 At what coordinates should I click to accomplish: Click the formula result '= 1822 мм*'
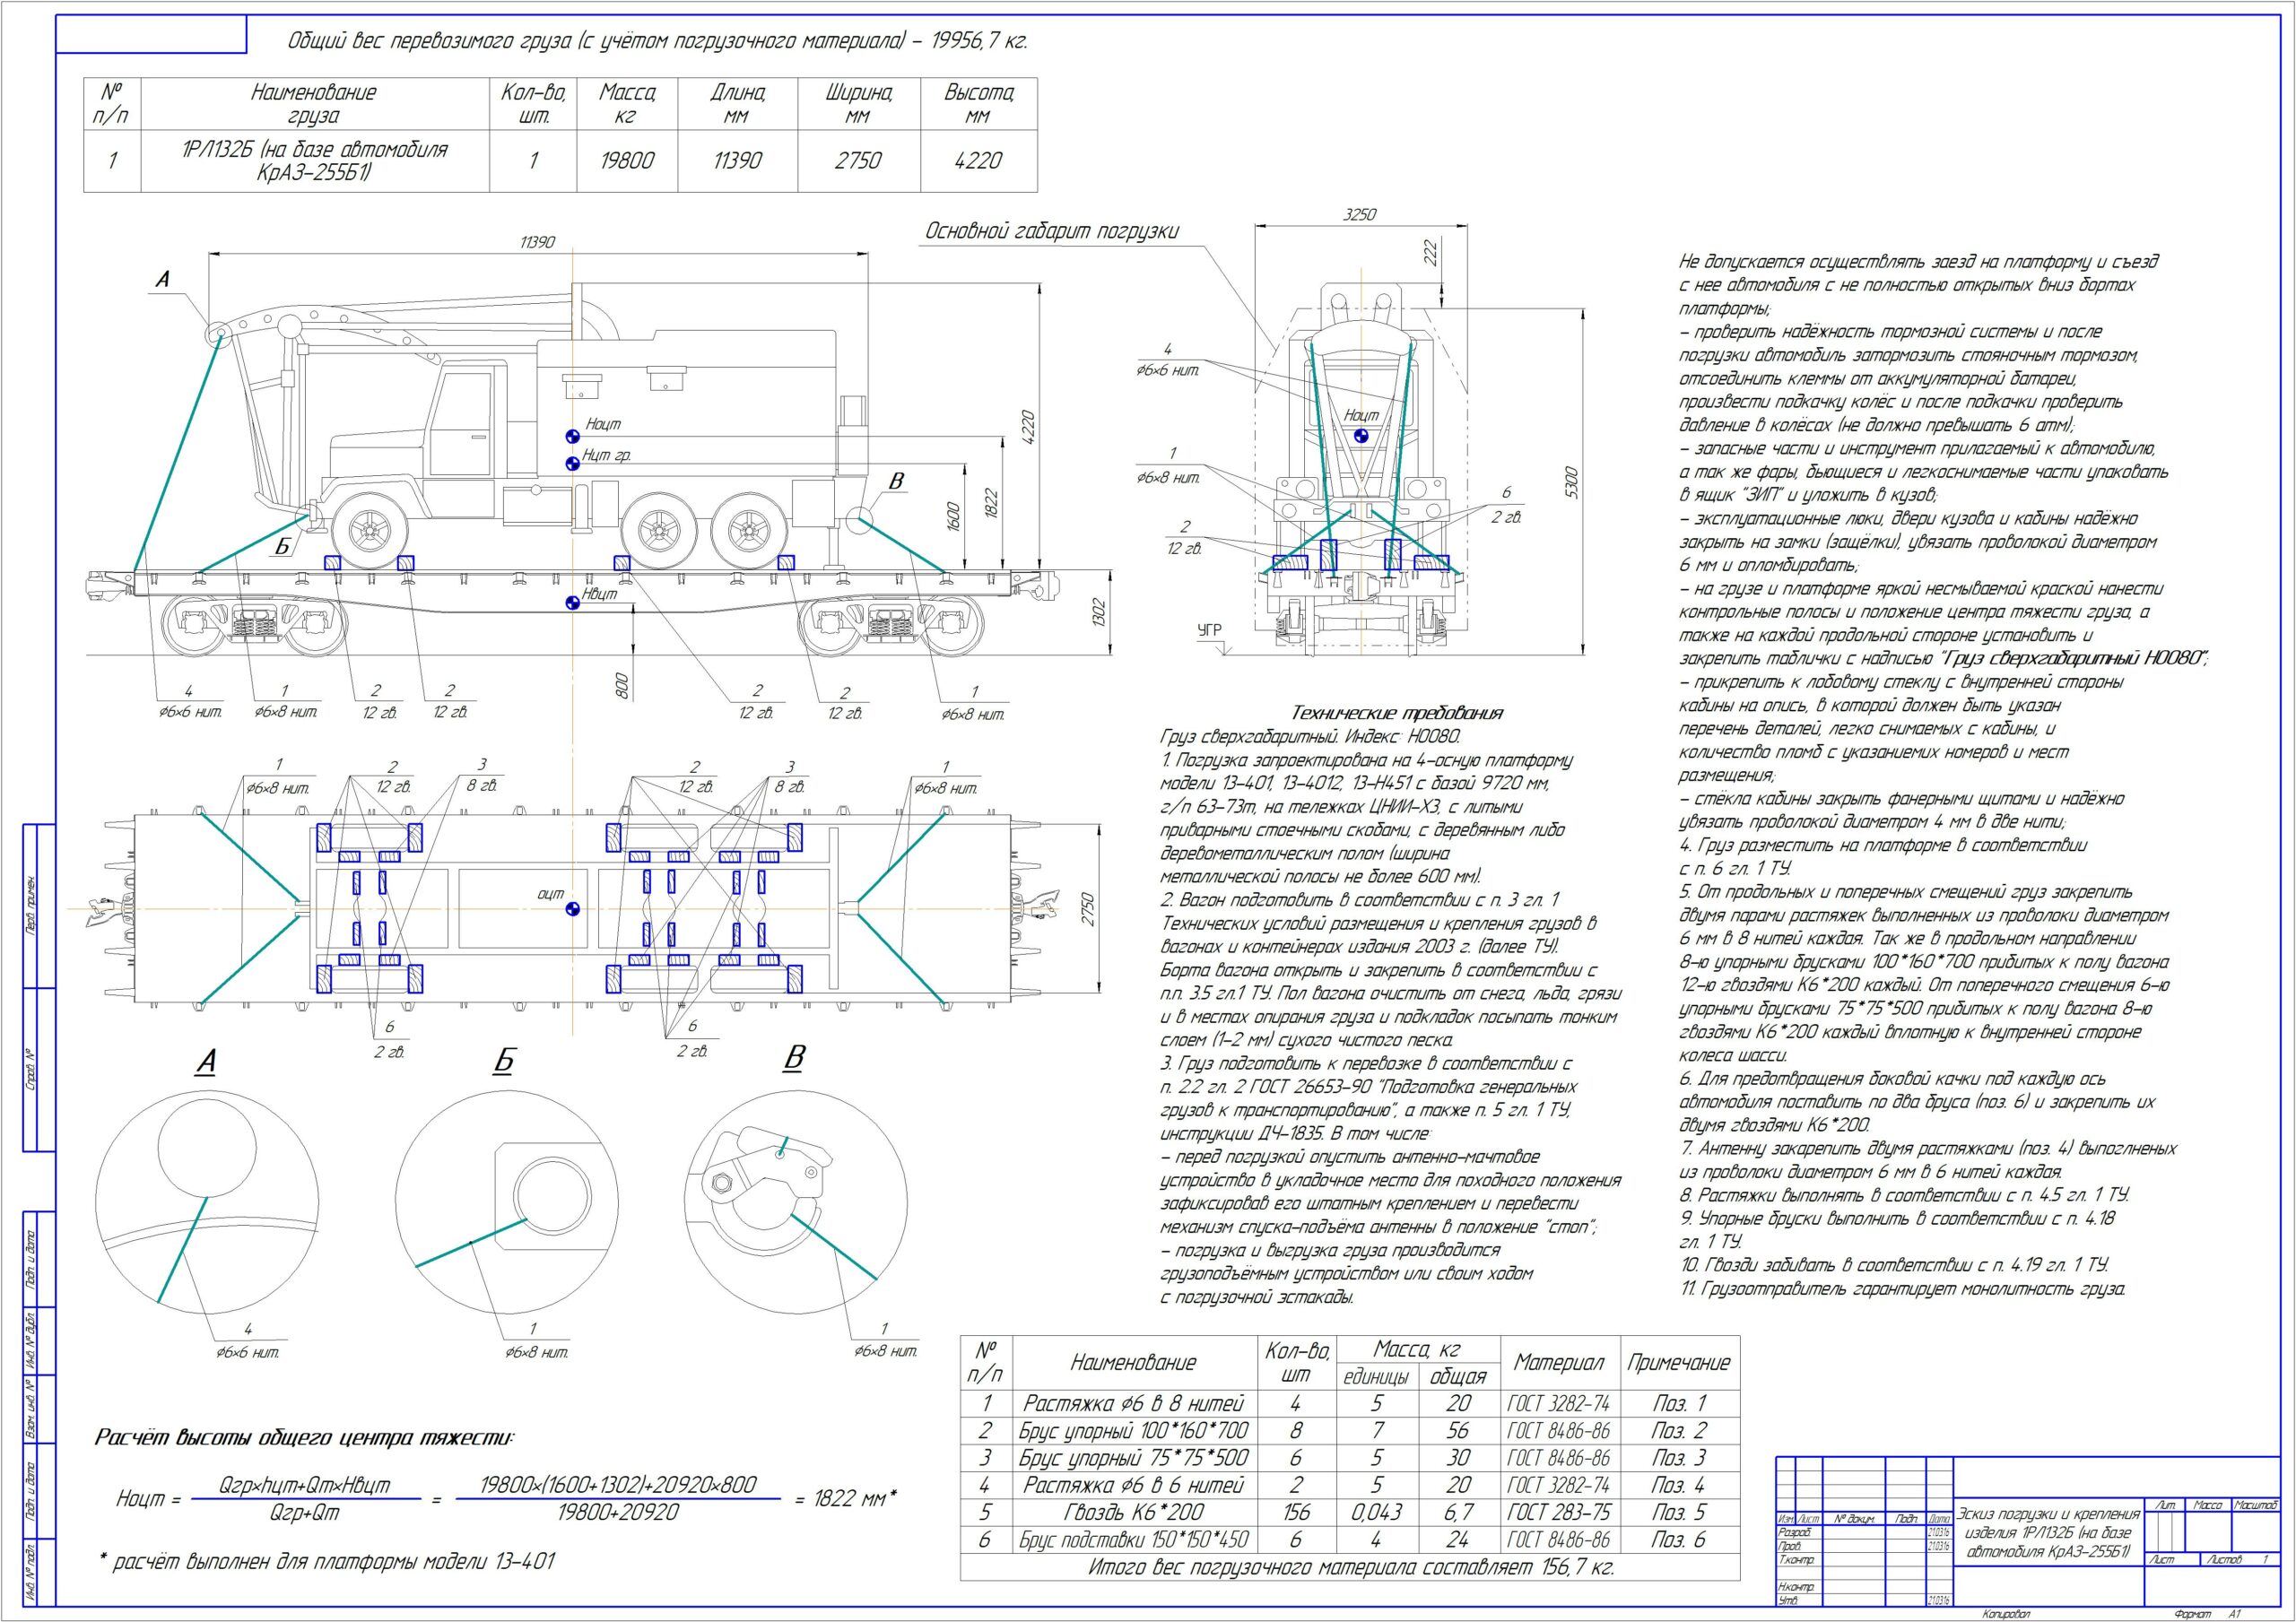click(846, 1499)
